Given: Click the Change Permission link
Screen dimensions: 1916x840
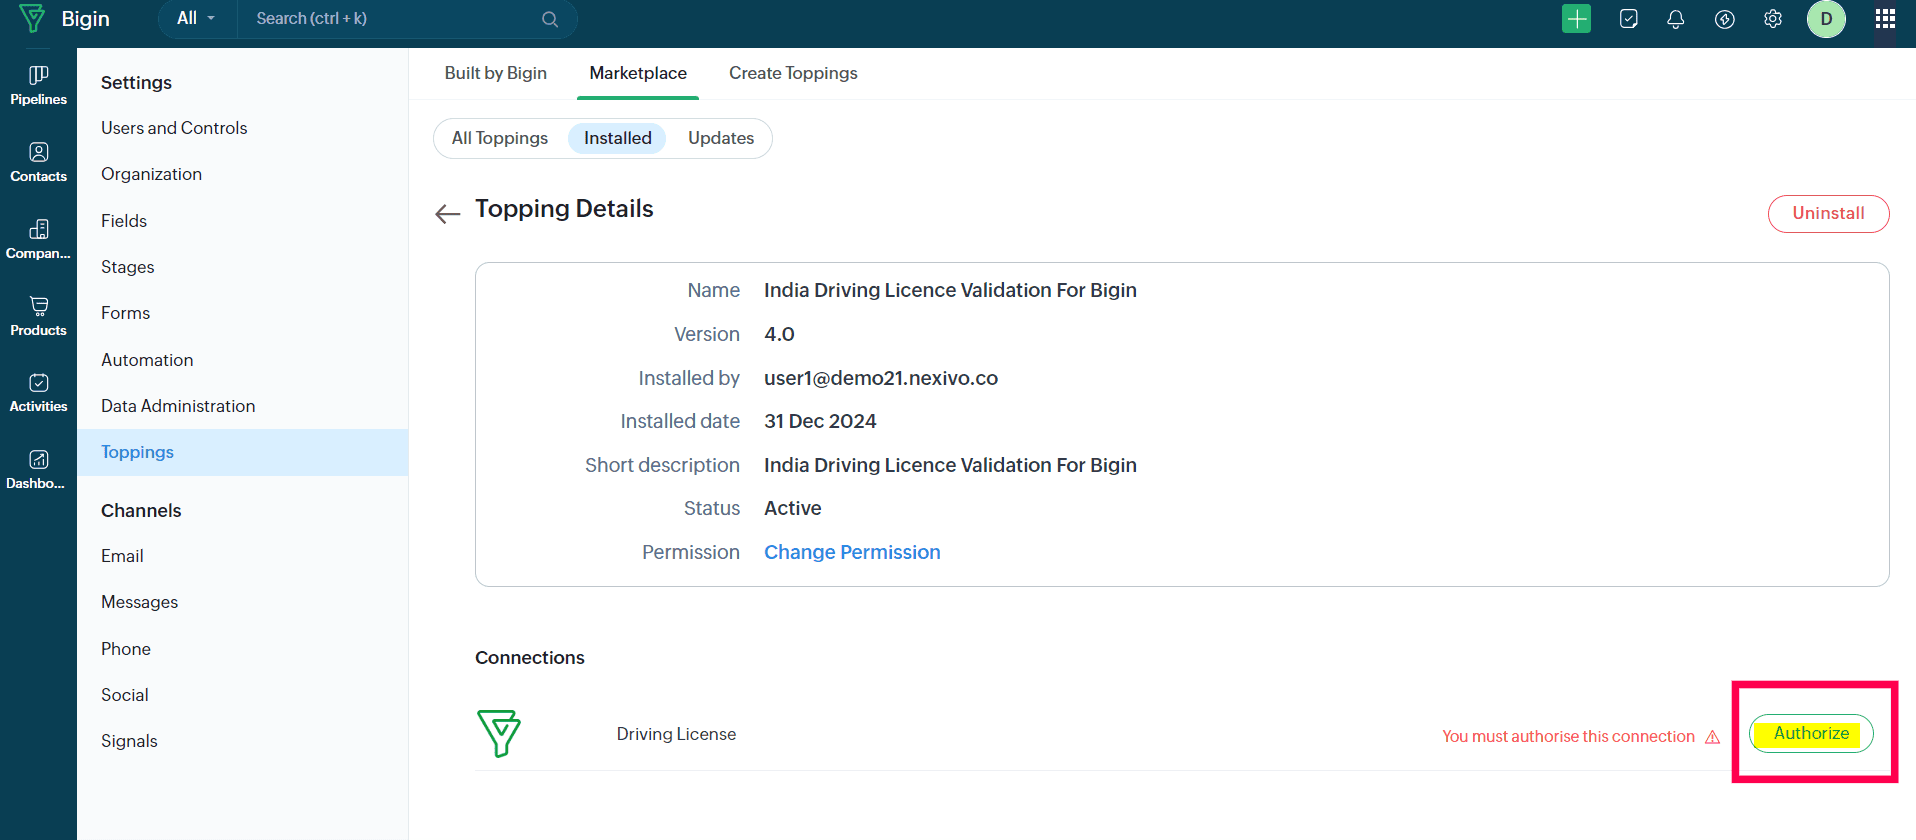Looking at the screenshot, I should tap(852, 552).
